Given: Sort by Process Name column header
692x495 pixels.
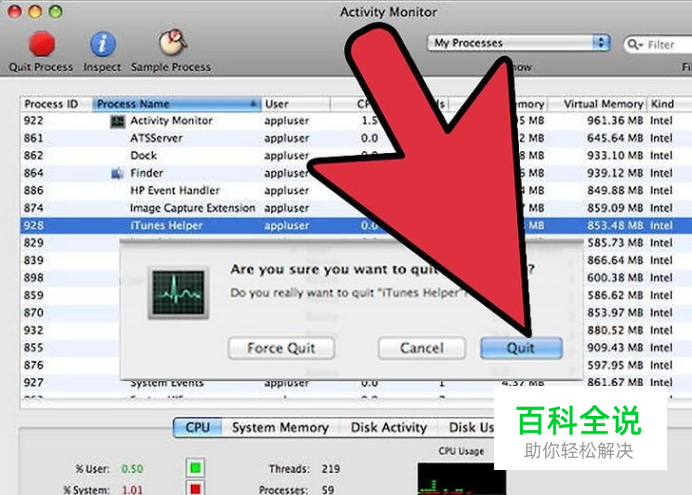Looking at the screenshot, I should (177, 104).
